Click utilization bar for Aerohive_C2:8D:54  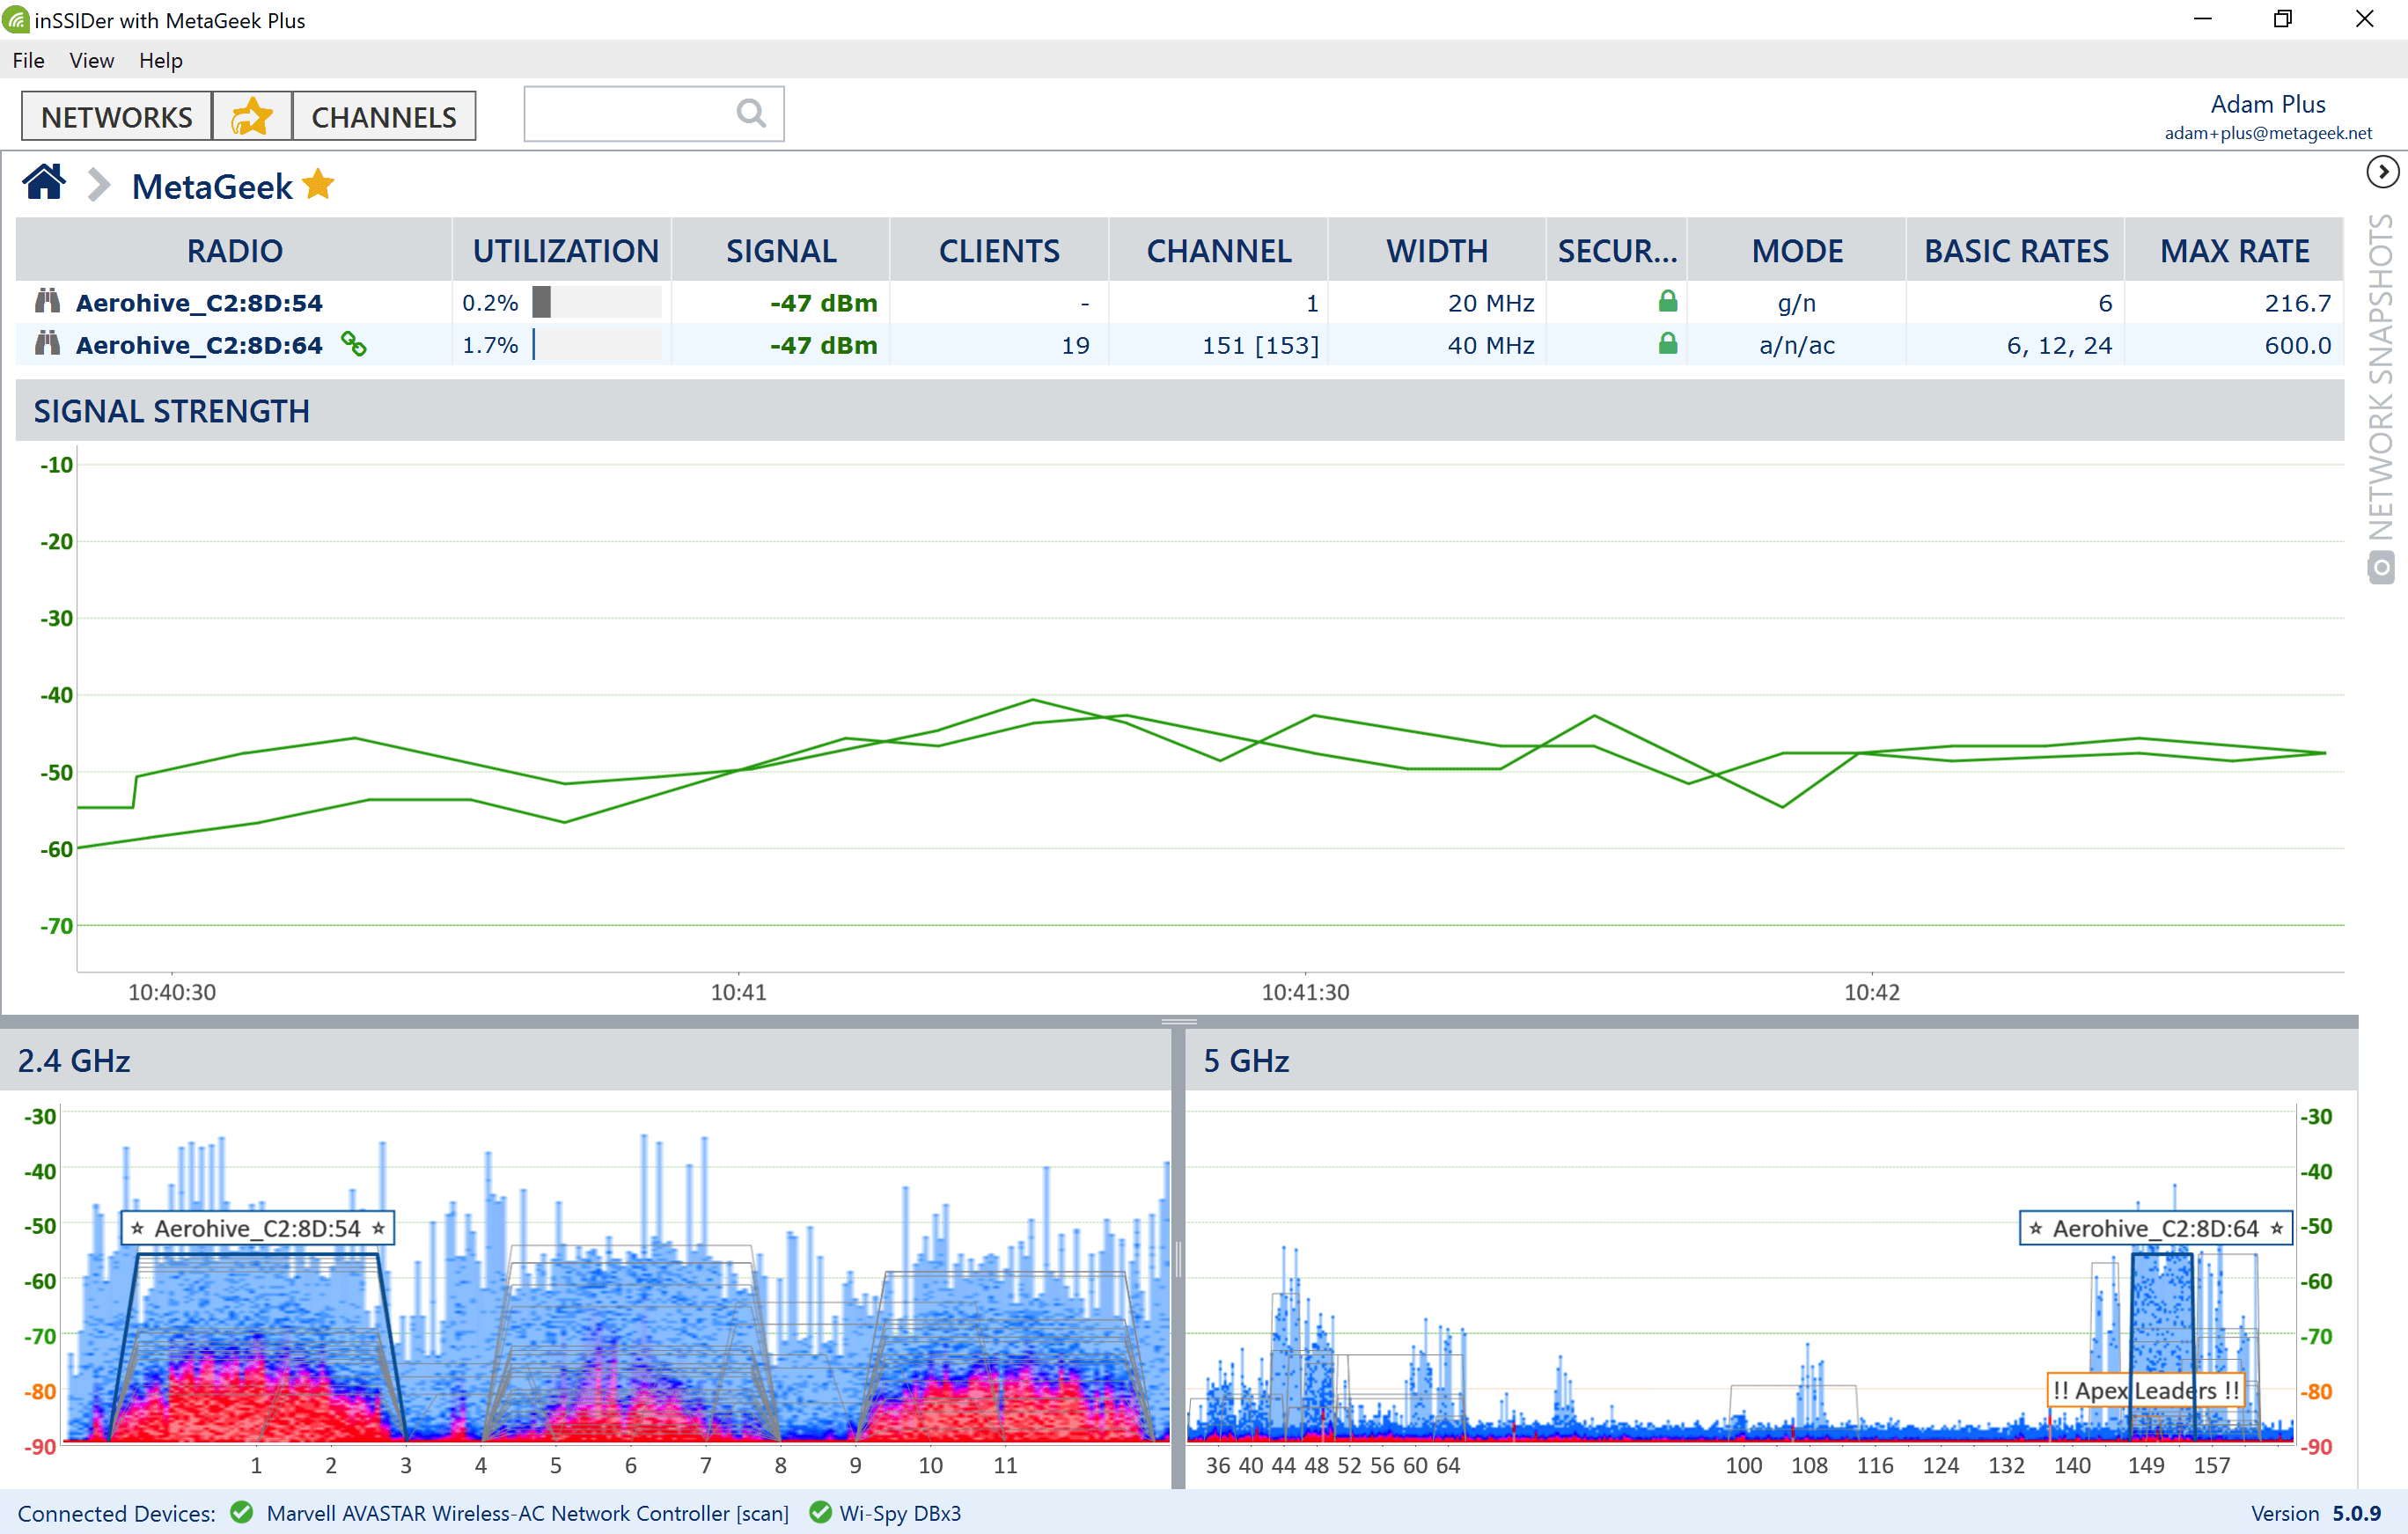pyautogui.click(x=596, y=302)
